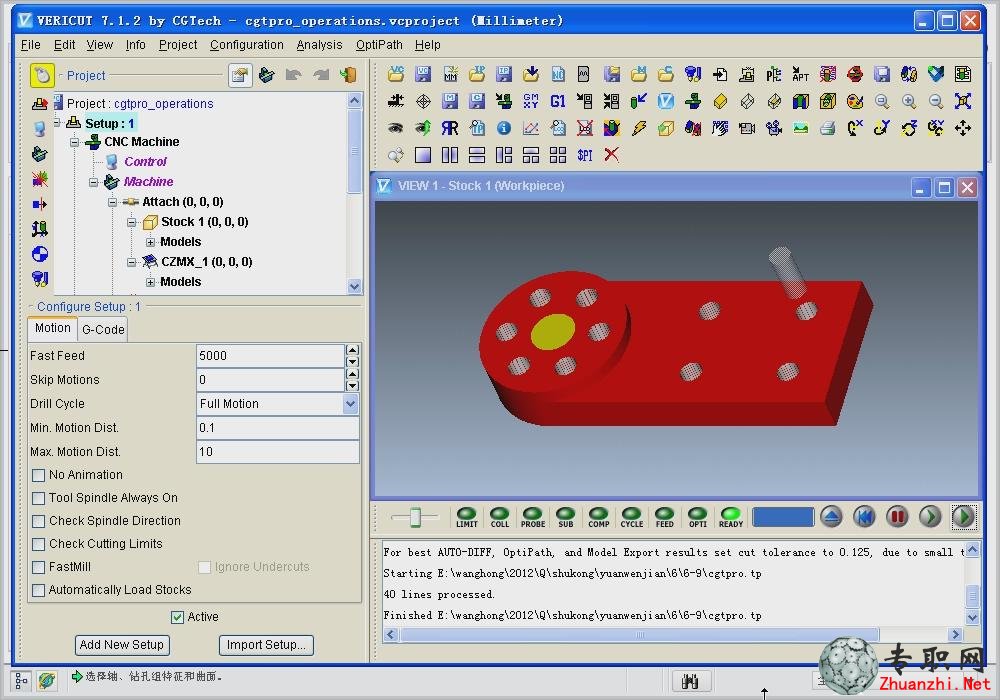Click the animation speed slider handle
1000x700 pixels.
point(415,517)
